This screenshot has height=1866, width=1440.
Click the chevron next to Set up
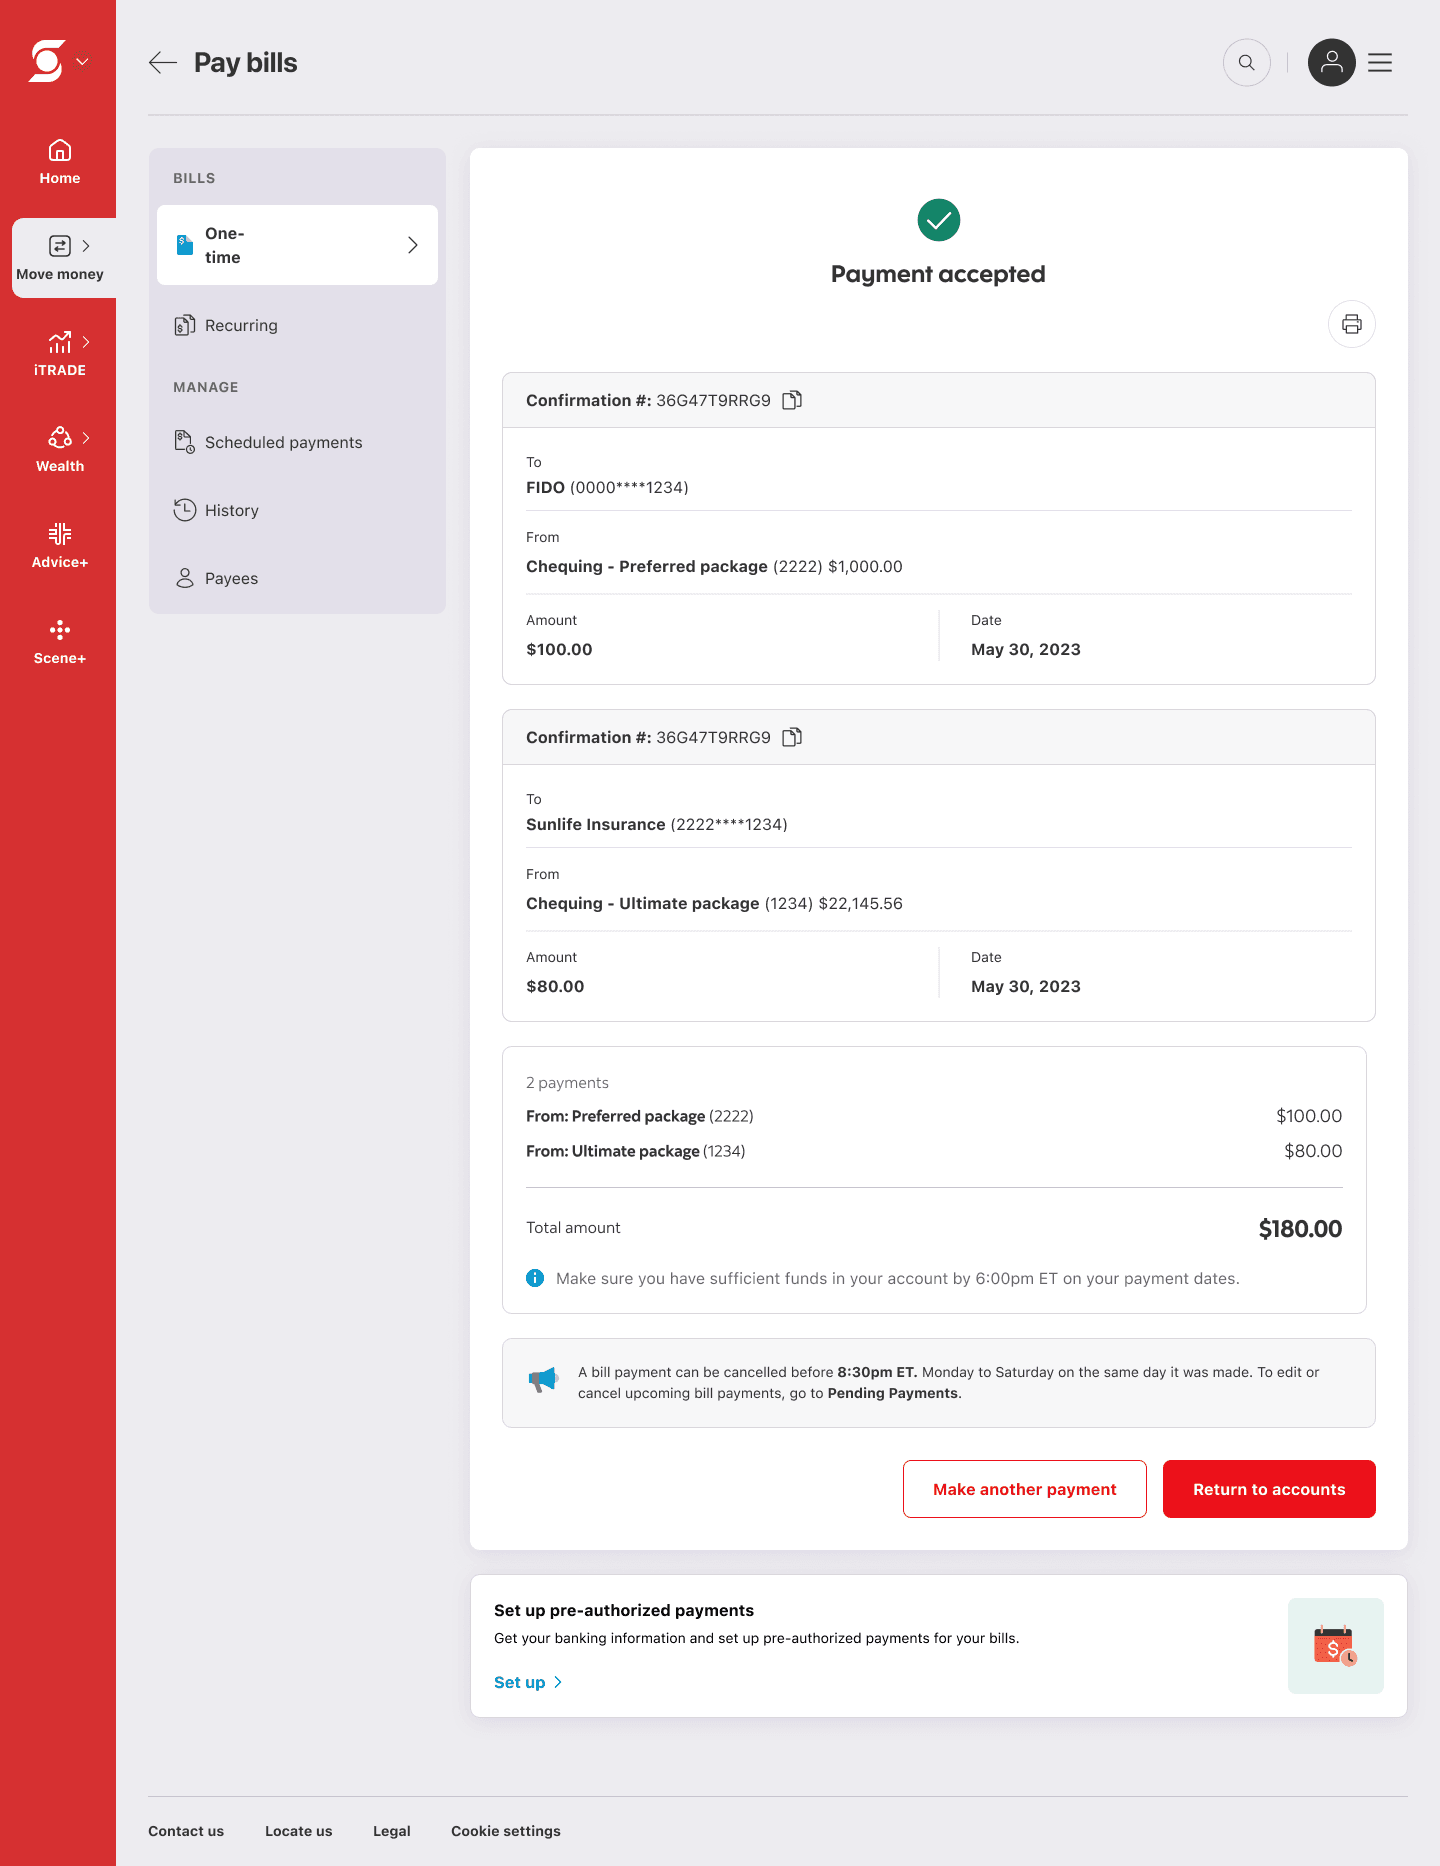(x=558, y=1682)
